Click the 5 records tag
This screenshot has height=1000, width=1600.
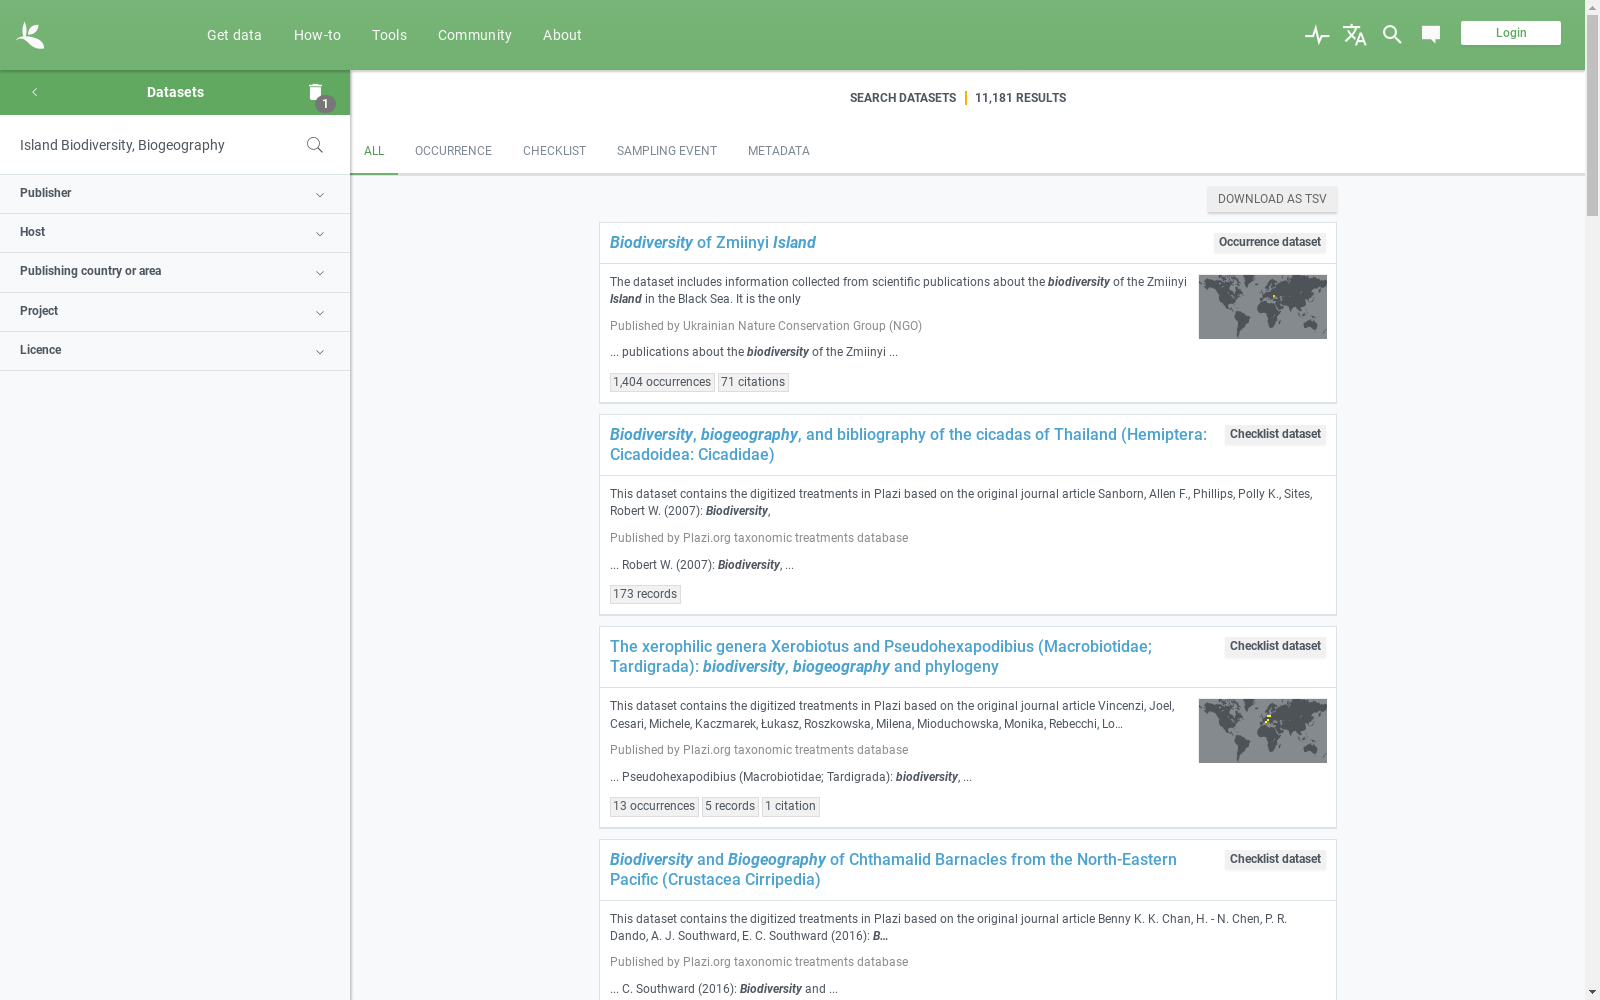click(730, 806)
